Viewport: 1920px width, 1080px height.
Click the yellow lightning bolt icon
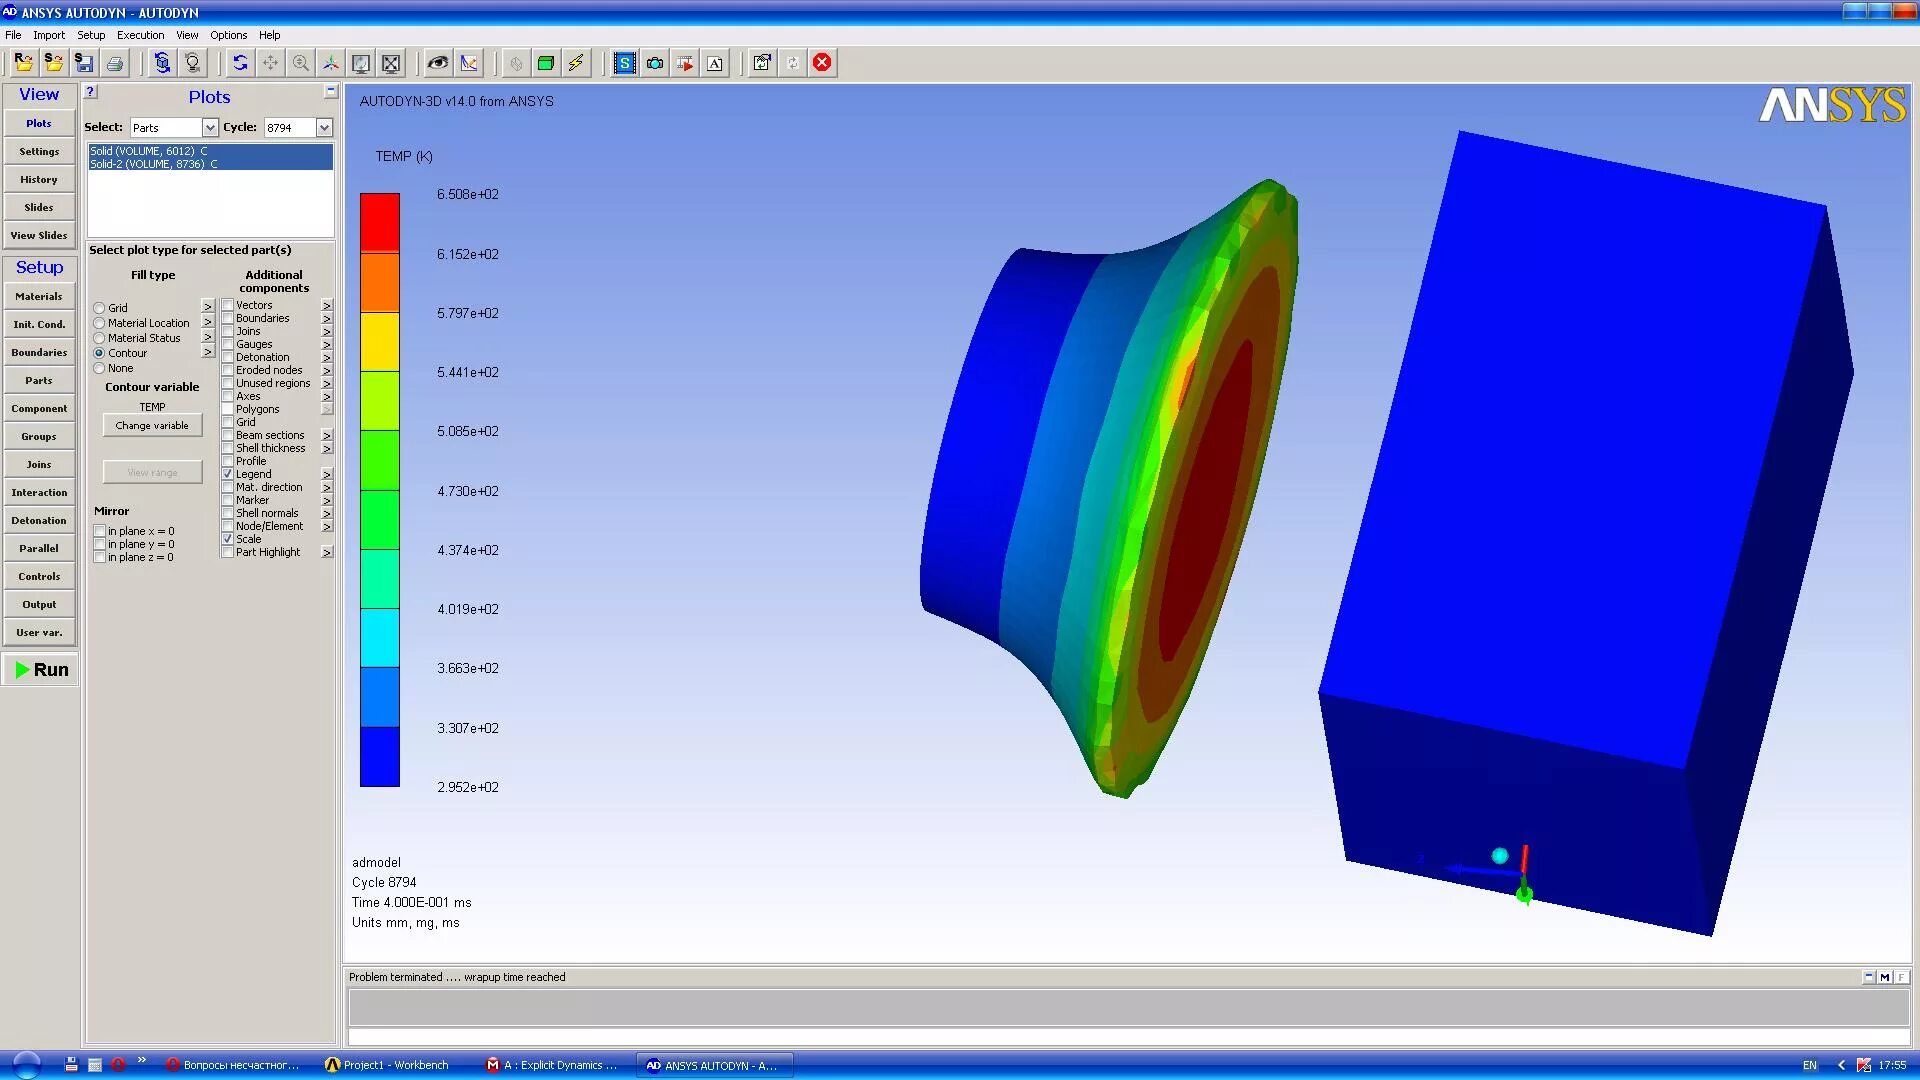576,63
